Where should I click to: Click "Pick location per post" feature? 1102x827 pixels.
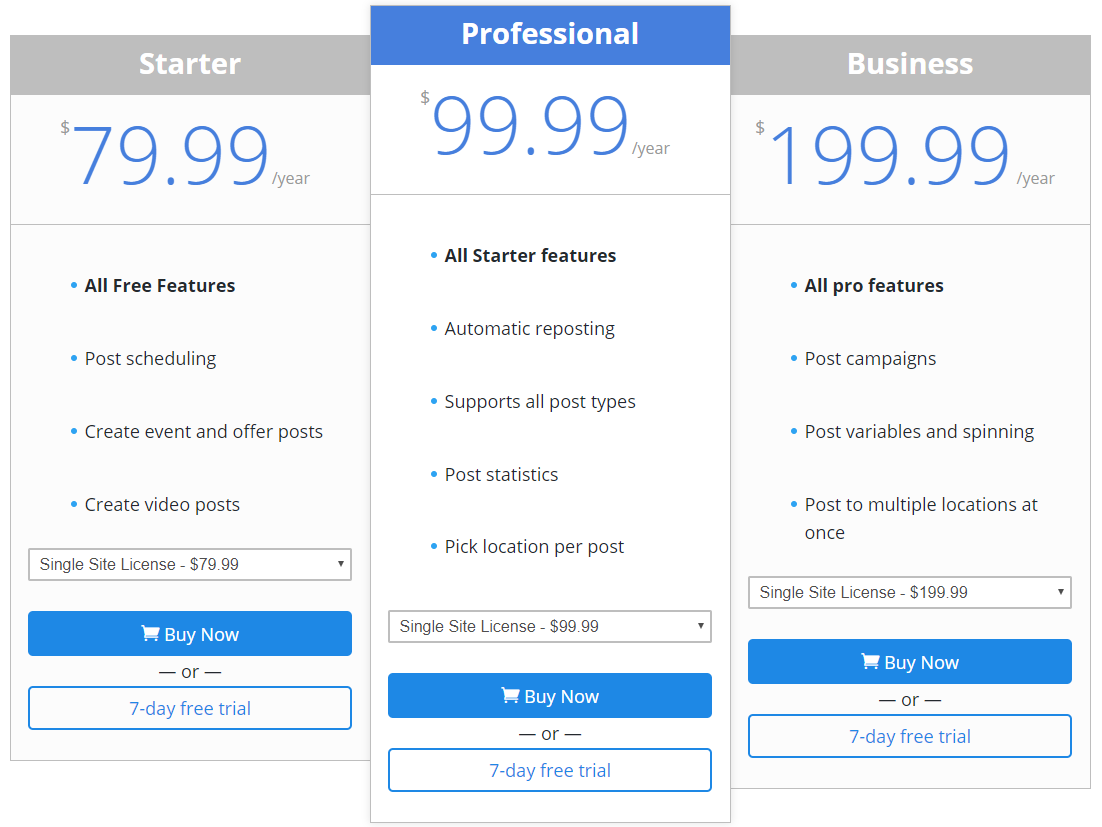pyautogui.click(x=534, y=547)
